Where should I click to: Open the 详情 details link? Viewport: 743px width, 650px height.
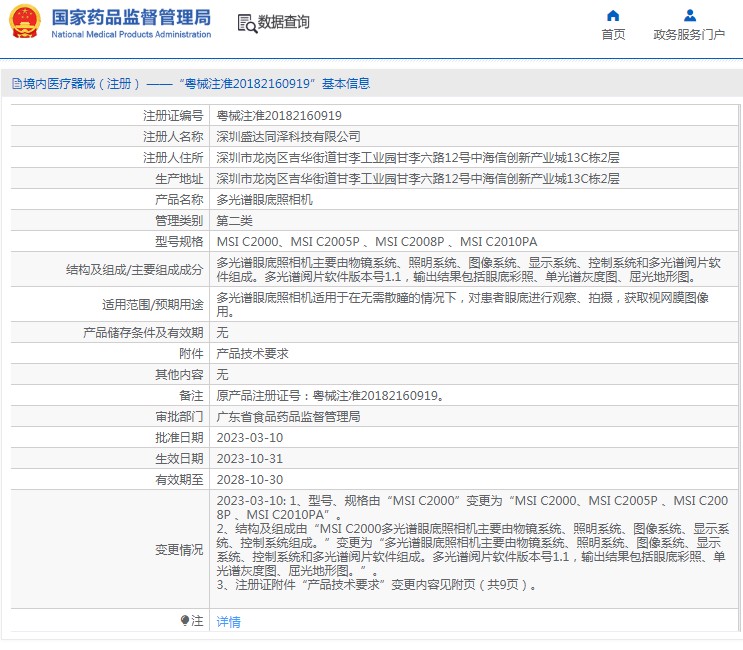[229, 621]
